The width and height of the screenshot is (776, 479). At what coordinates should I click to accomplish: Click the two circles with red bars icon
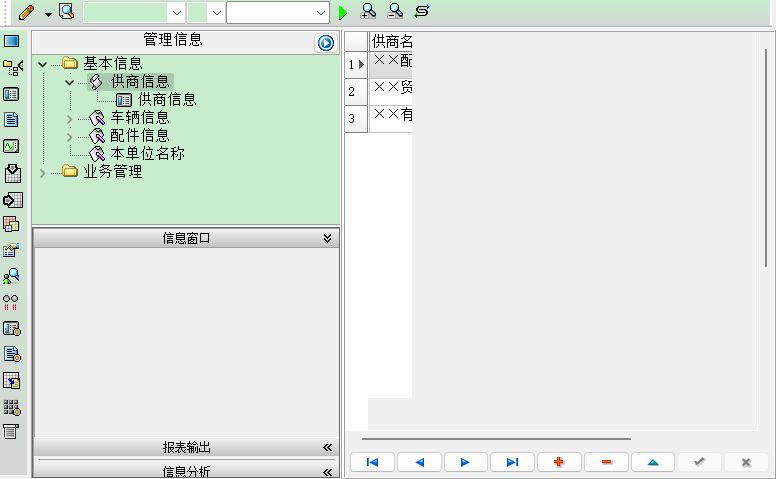(x=11, y=302)
